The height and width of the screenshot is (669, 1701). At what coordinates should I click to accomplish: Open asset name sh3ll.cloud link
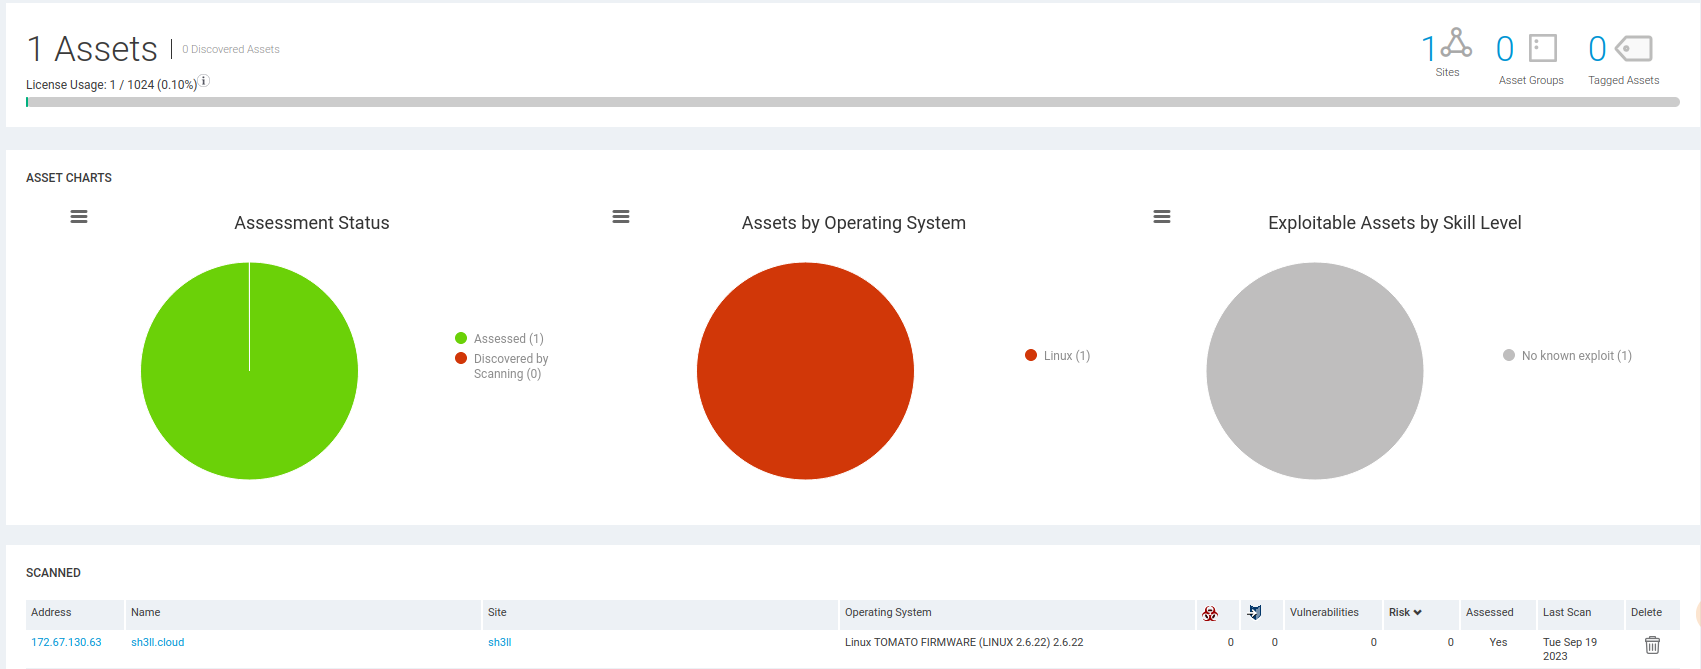click(158, 642)
